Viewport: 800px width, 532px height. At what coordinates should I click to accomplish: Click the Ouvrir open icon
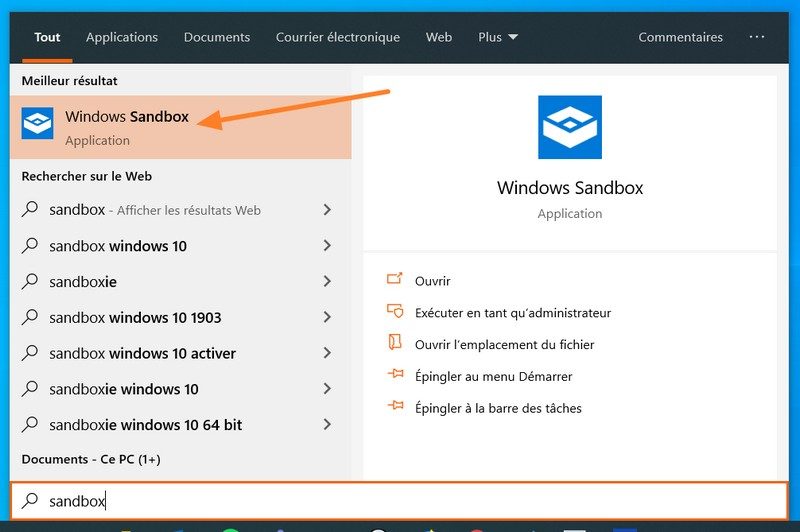395,278
